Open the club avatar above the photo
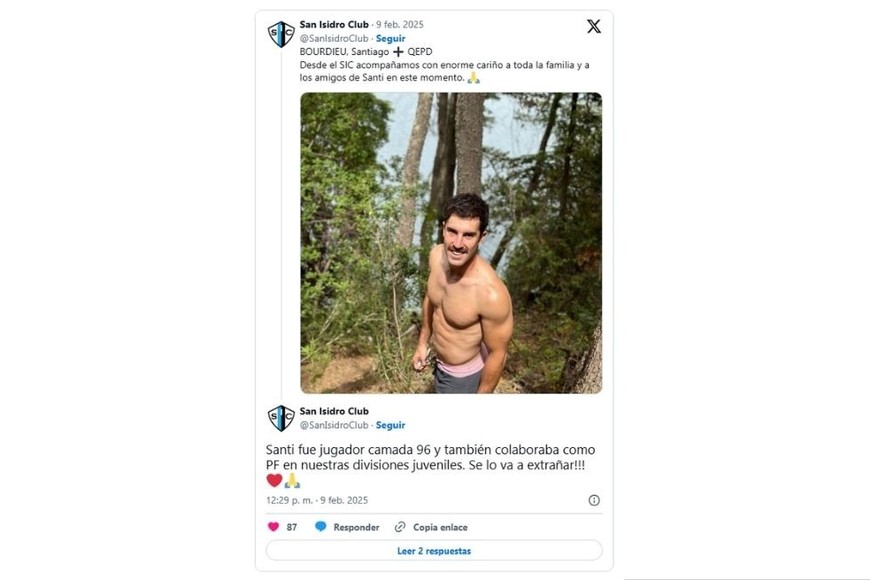 [x=281, y=34]
